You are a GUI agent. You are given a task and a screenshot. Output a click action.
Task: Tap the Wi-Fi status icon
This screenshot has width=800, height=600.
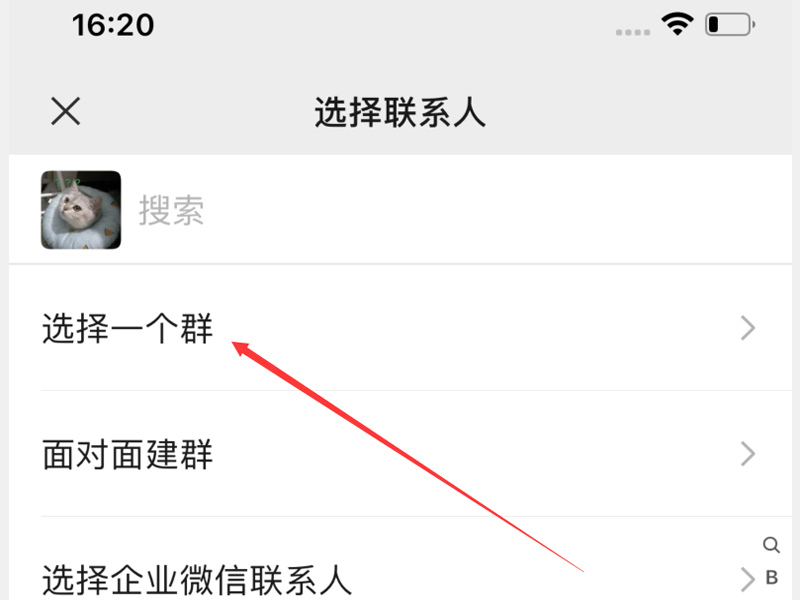[x=677, y=24]
